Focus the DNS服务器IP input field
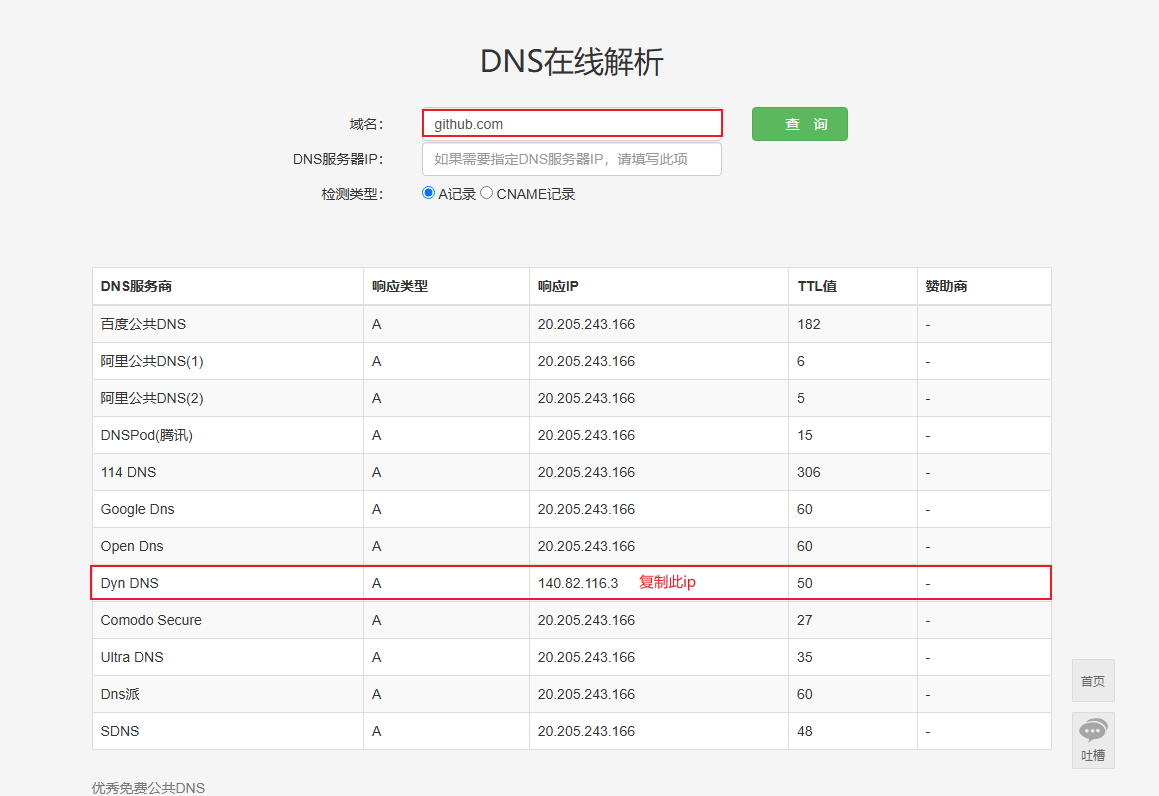This screenshot has height=796, width=1159. click(572, 159)
